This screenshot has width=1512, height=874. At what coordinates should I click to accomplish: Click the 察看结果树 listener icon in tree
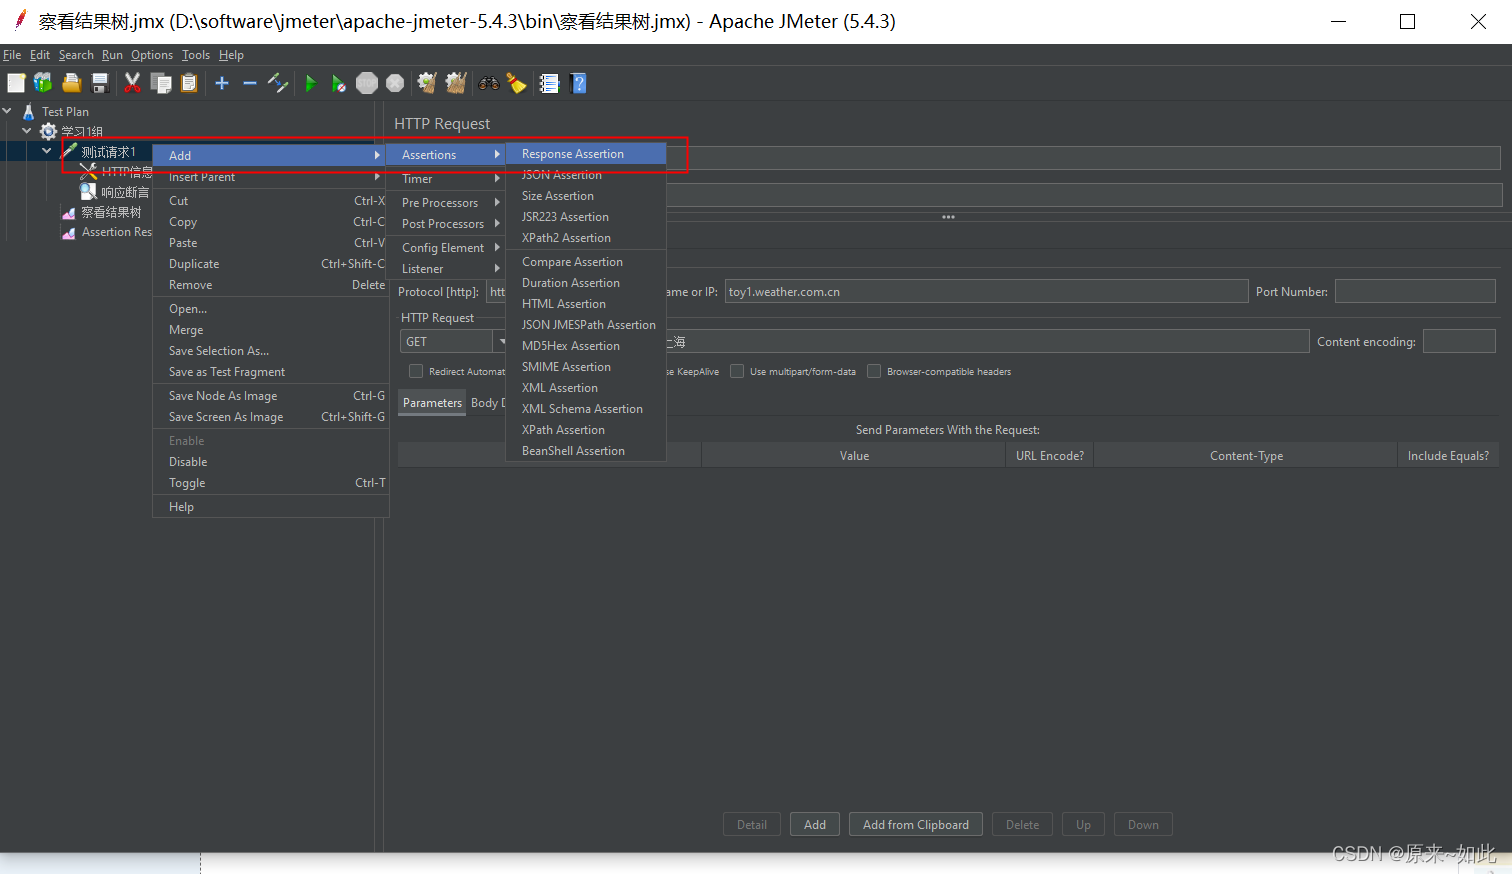tap(69, 212)
